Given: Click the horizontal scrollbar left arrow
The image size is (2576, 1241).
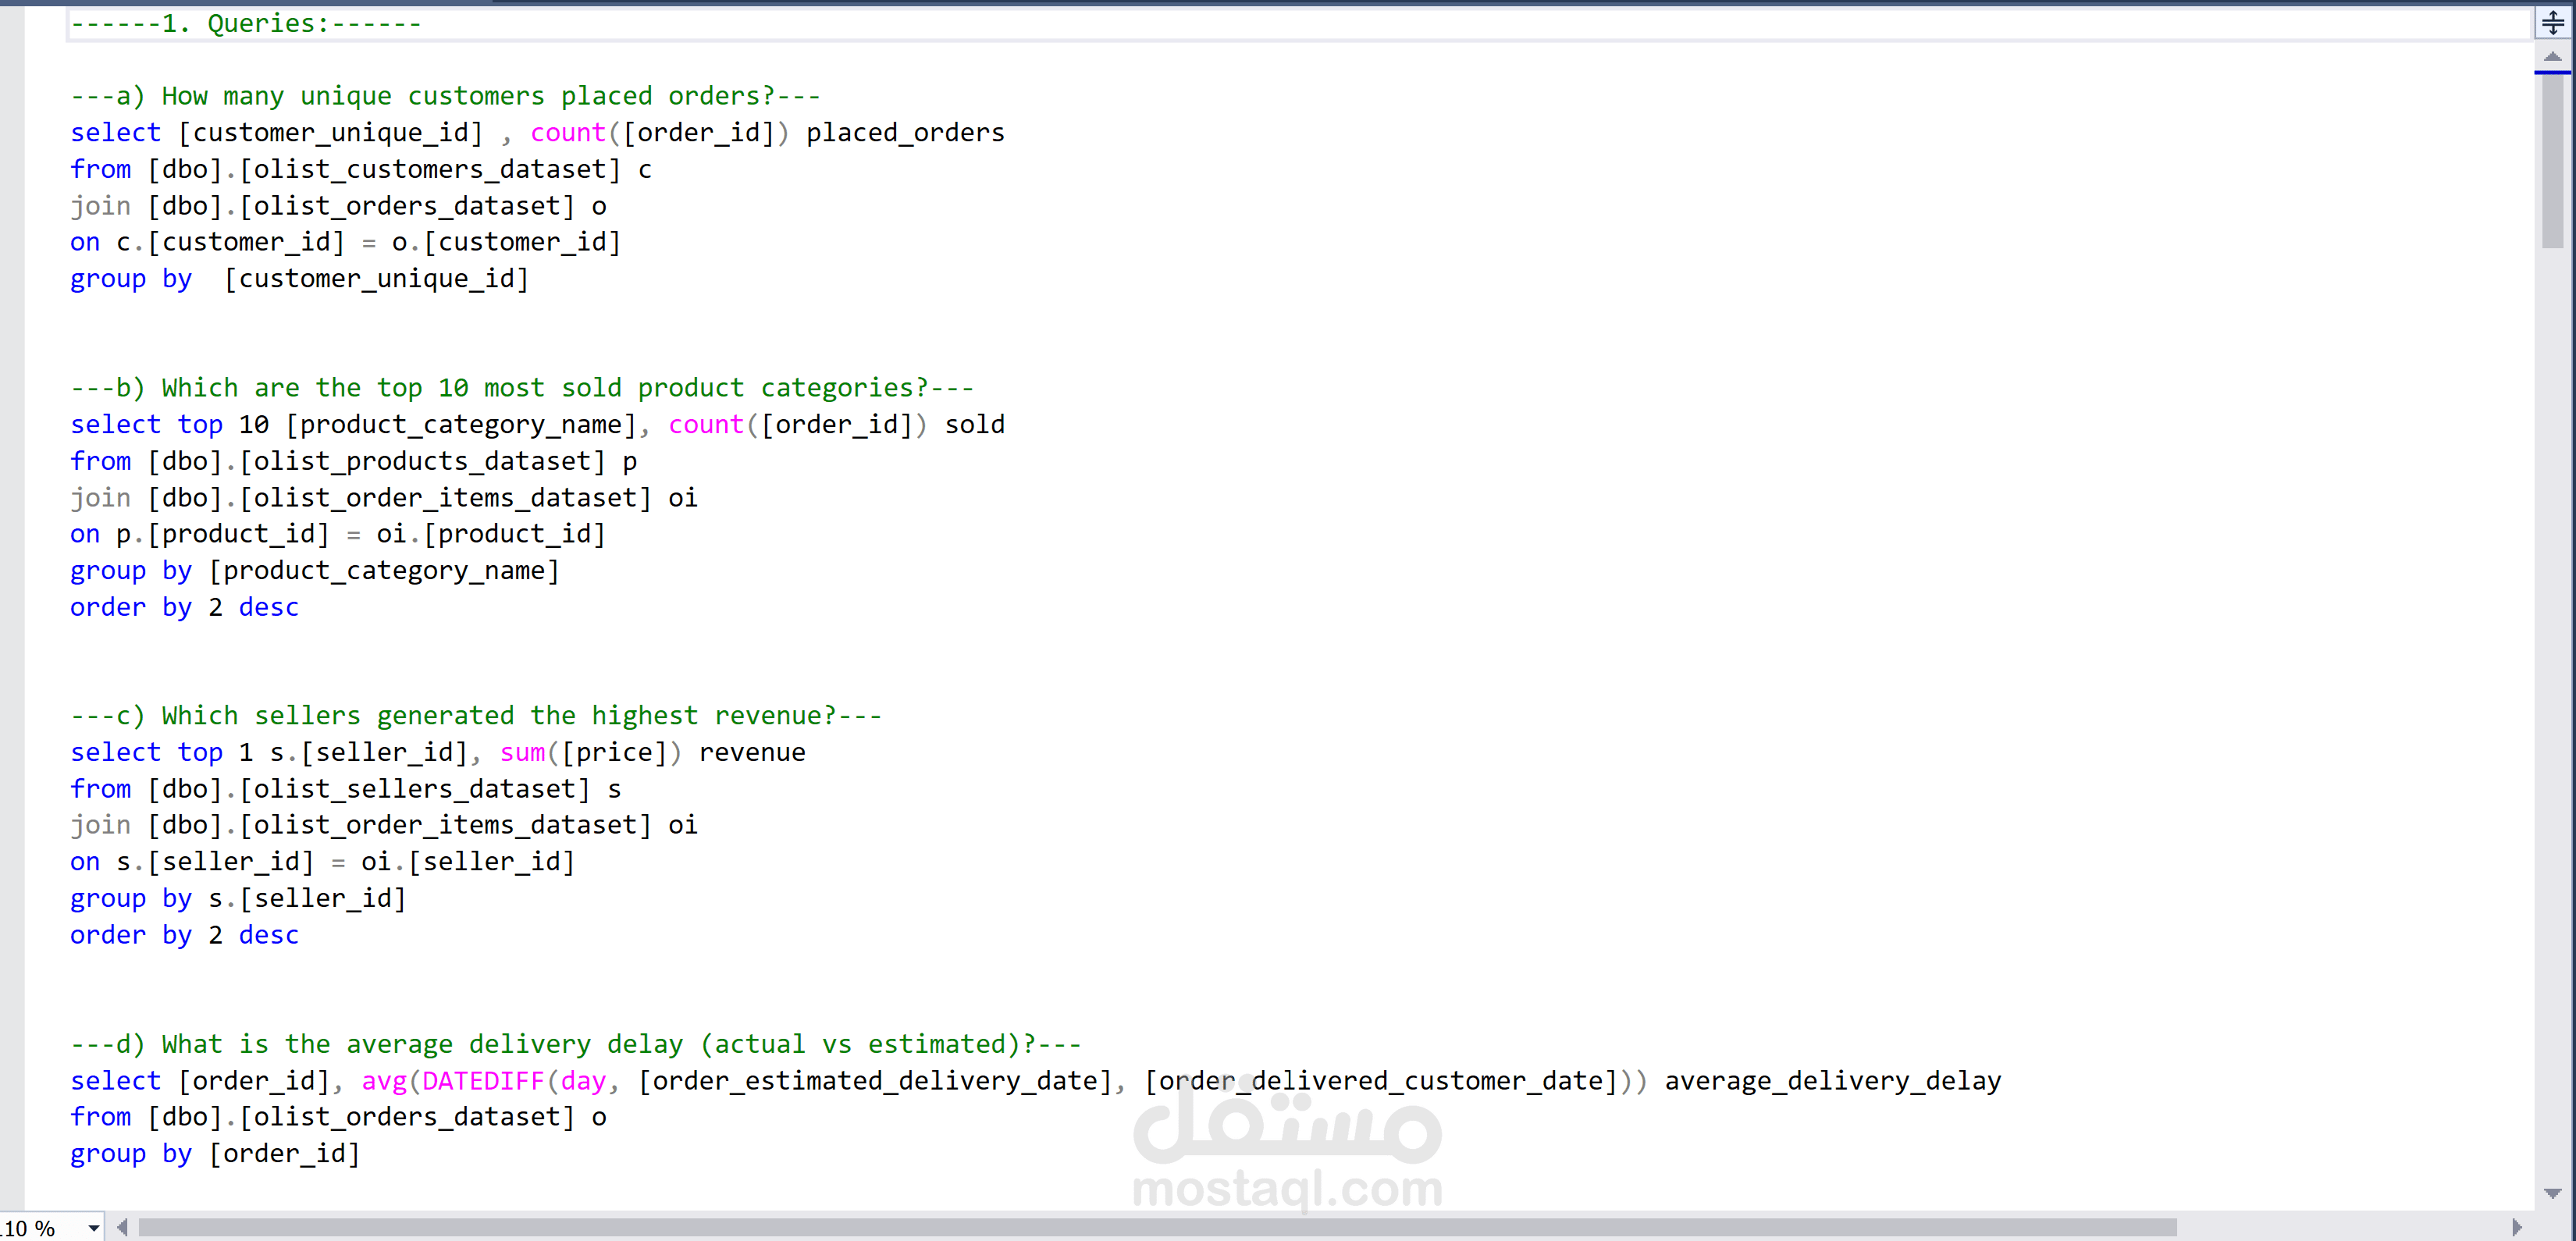Looking at the screenshot, I should pyautogui.click(x=122, y=1227).
